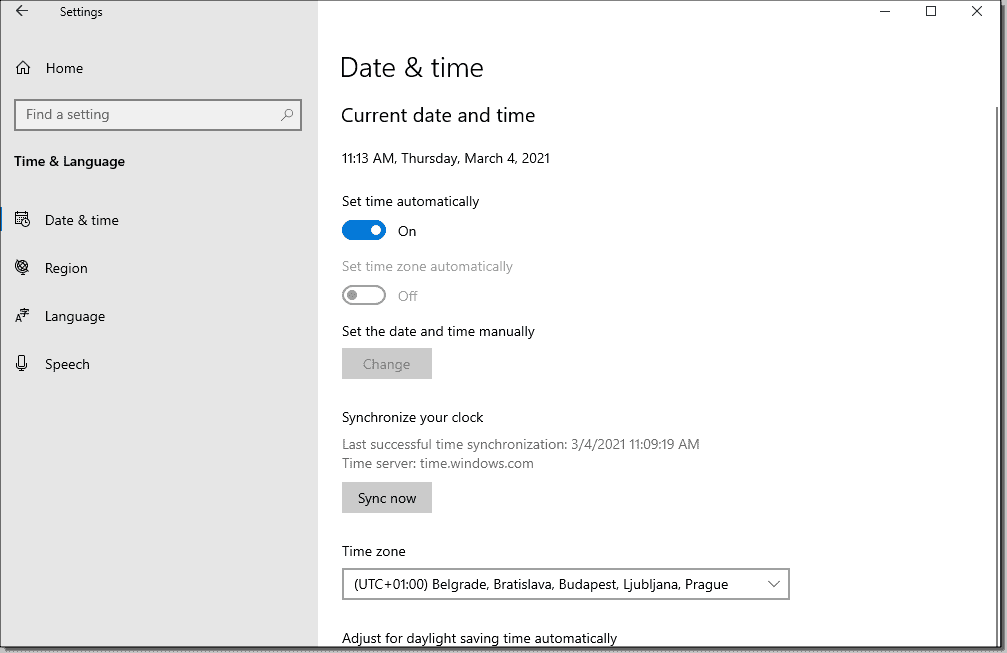This screenshot has width=1007, height=653.
Task: Click the search magnifier in Find a setting
Action: [286, 114]
